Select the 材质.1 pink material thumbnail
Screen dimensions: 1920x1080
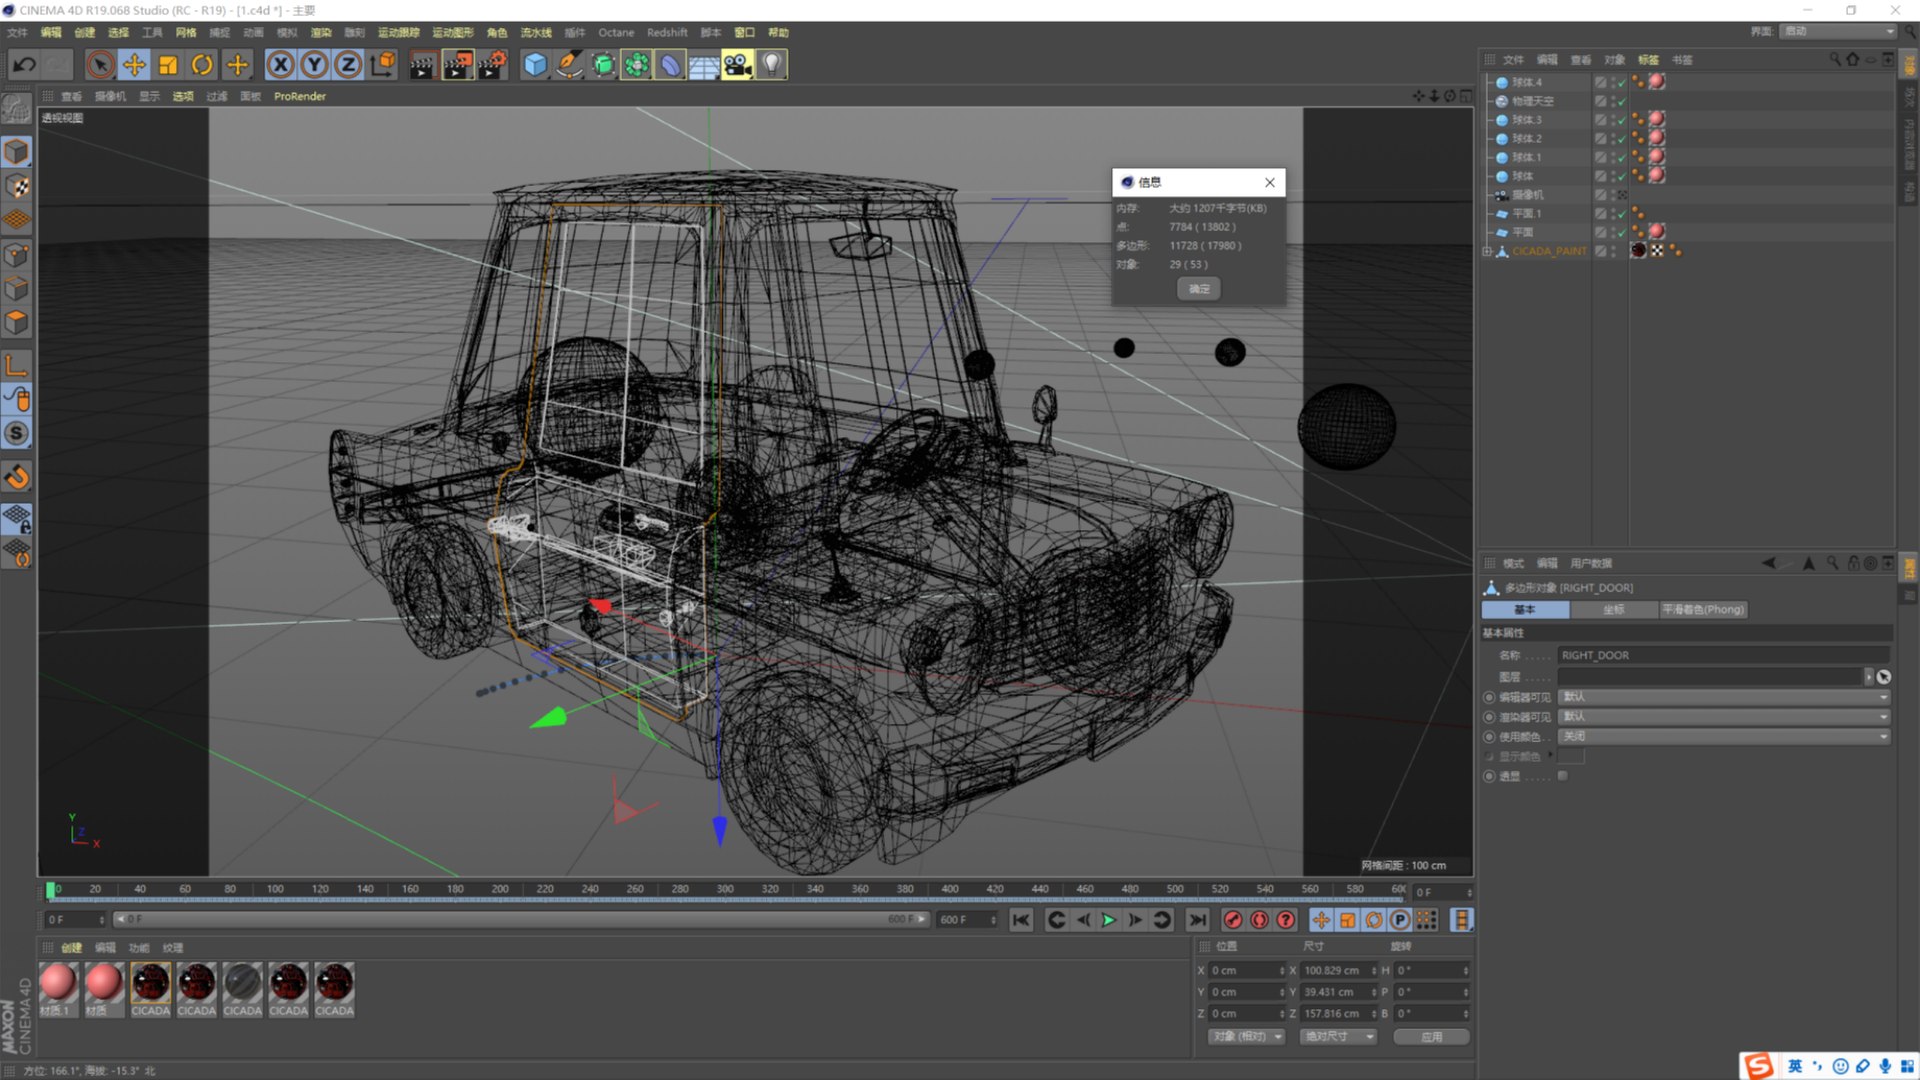tap(58, 983)
